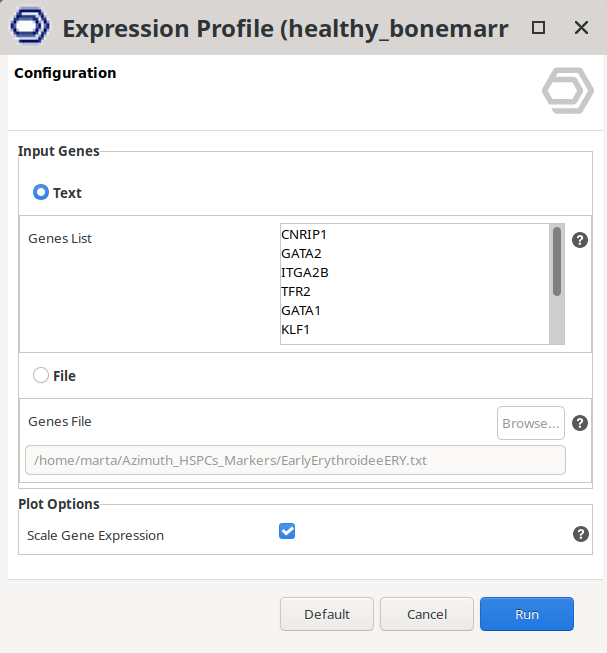This screenshot has height=653, width=607.
Task: Click the Genes File path field
Action: 295,460
